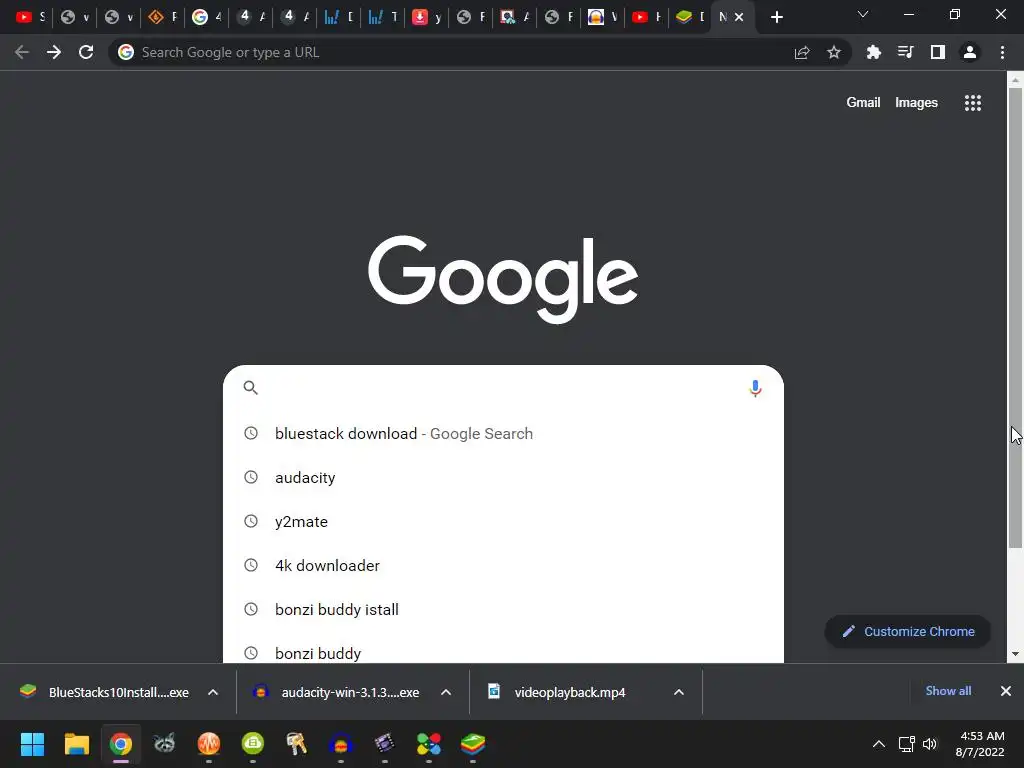Viewport: 1024px width, 768px height.
Task: Open Audacity from the taskbar
Action: (x=341, y=744)
